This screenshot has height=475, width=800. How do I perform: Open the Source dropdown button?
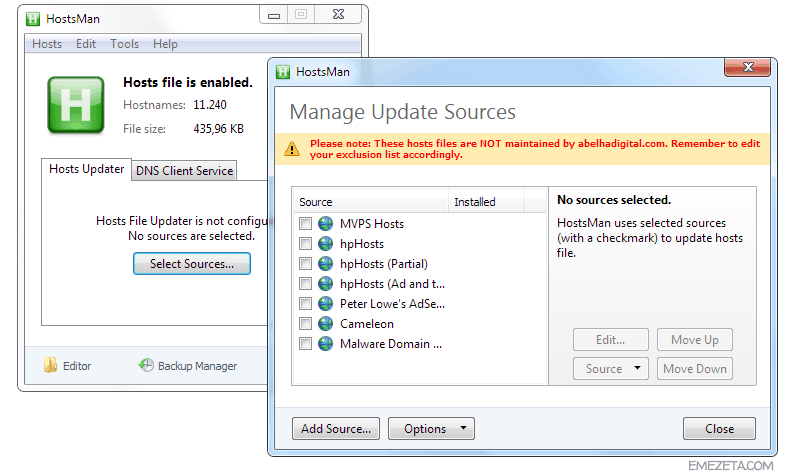(x=611, y=368)
